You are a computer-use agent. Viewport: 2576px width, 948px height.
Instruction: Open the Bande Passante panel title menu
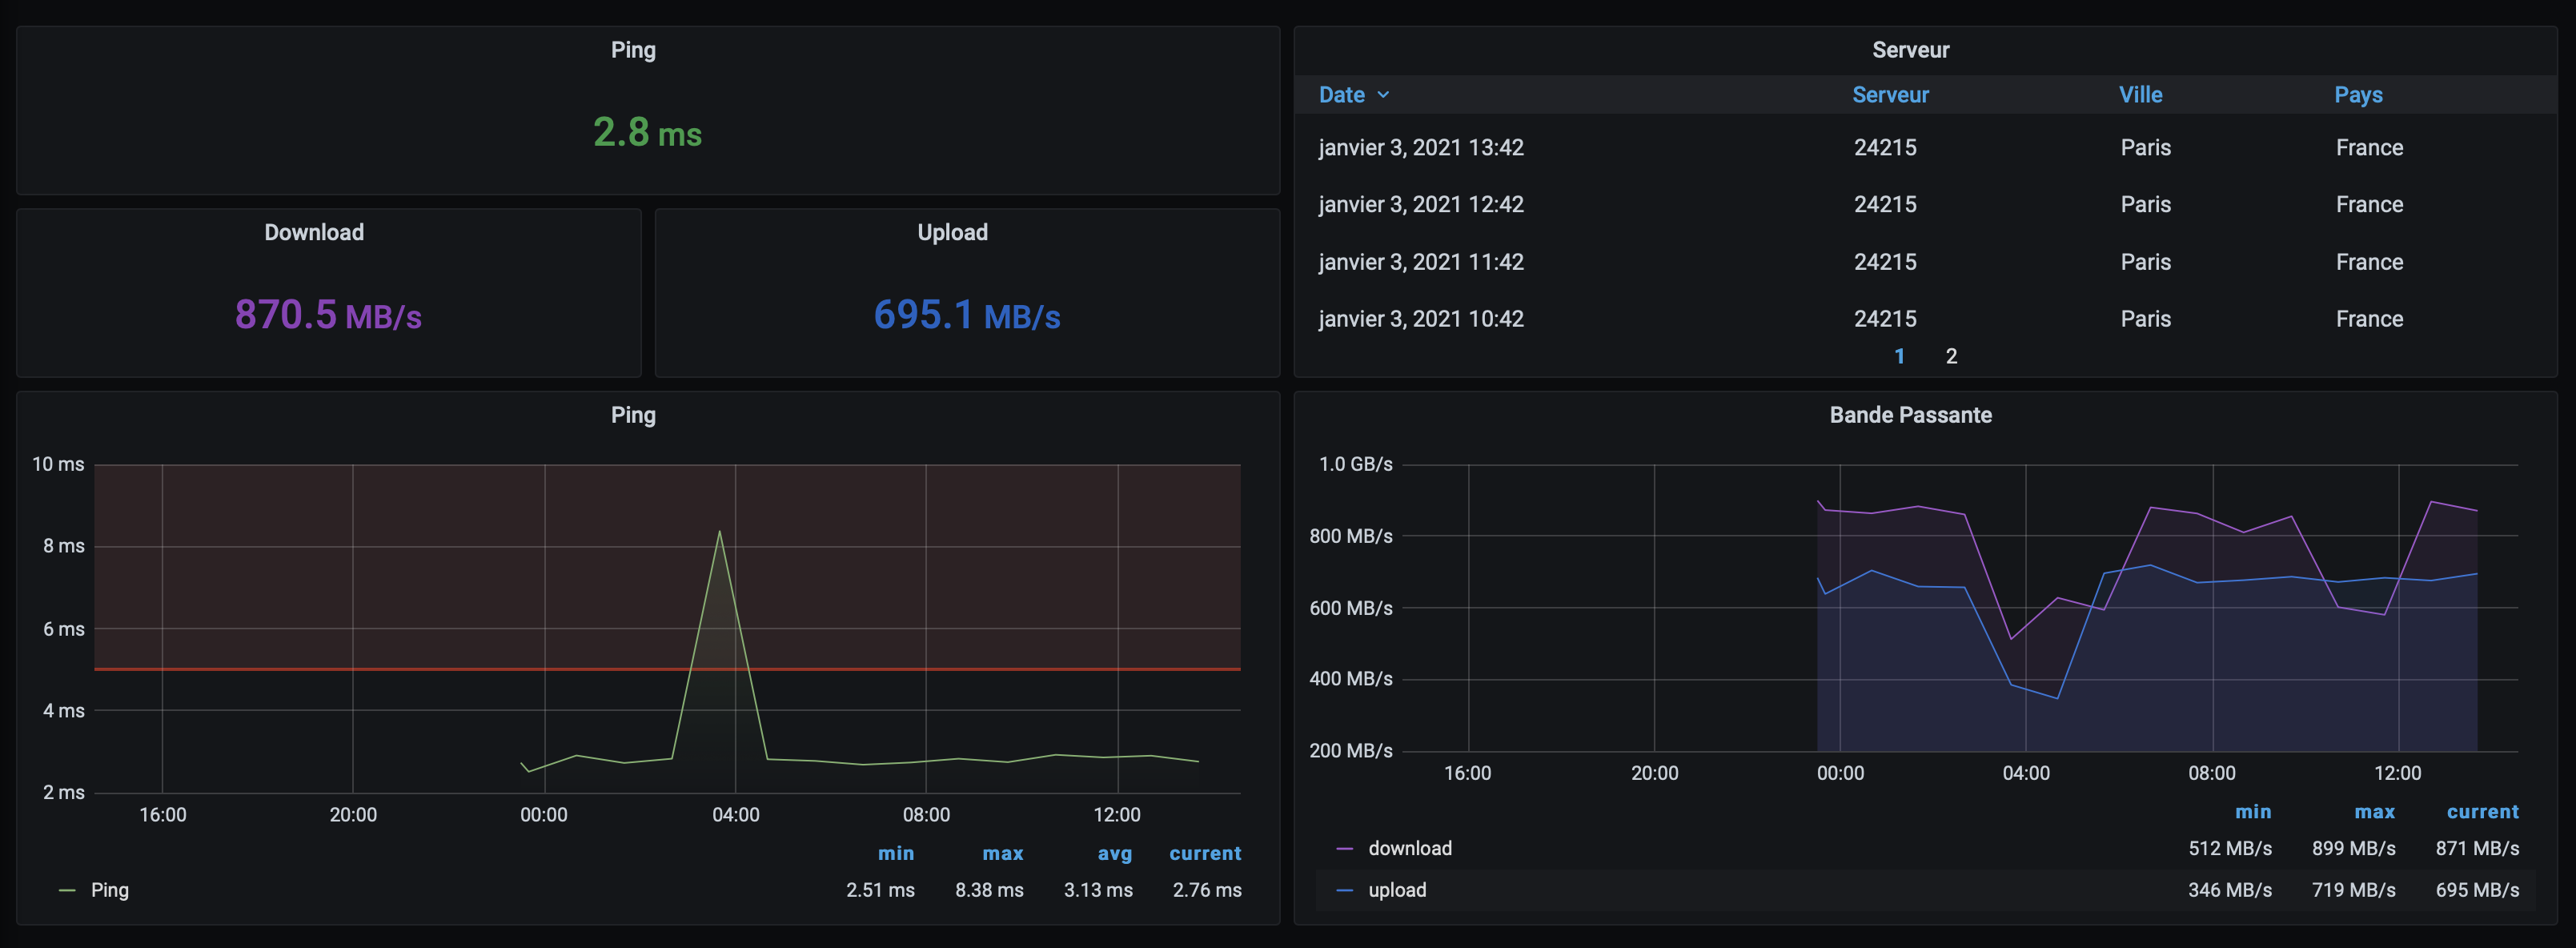[1909, 415]
